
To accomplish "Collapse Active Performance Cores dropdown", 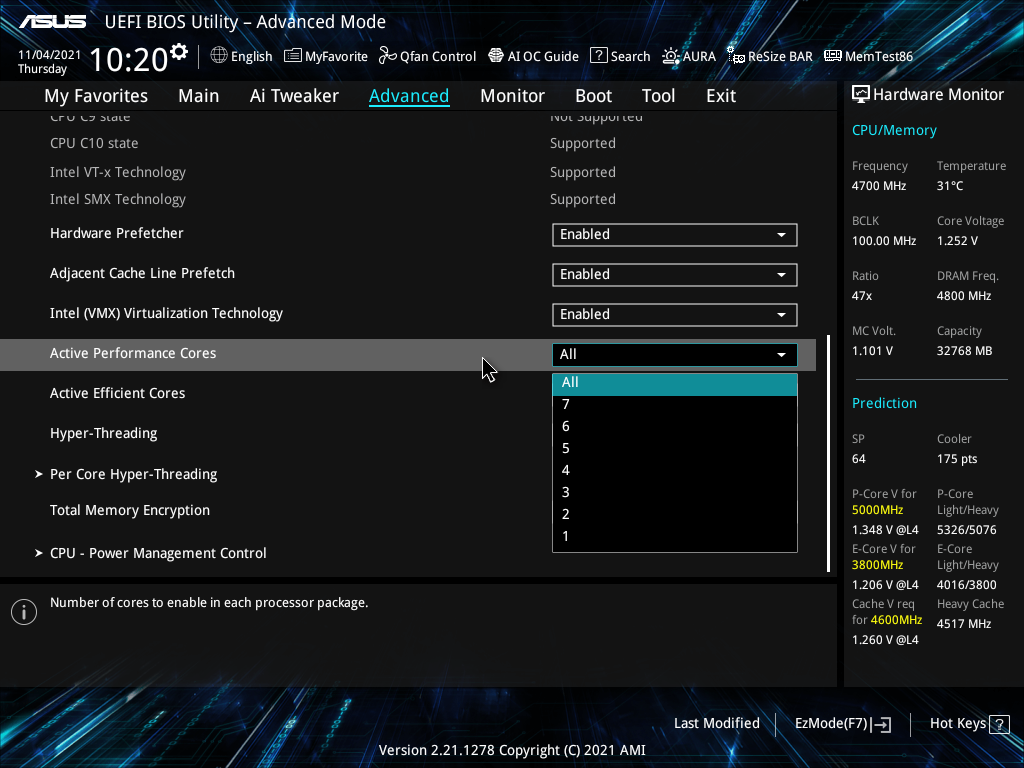I will click(675, 355).
